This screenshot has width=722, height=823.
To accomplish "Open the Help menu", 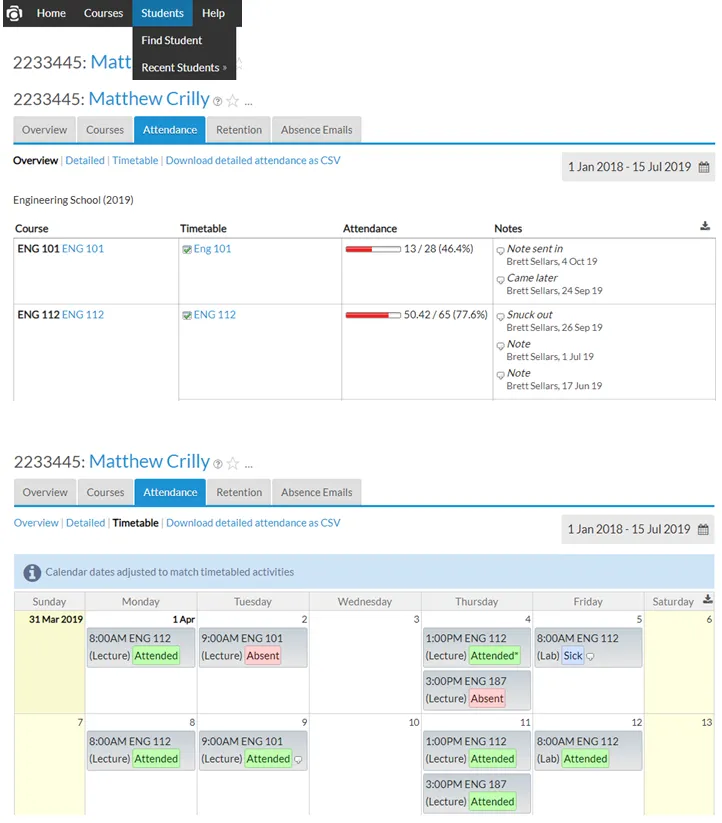I will pos(213,13).
